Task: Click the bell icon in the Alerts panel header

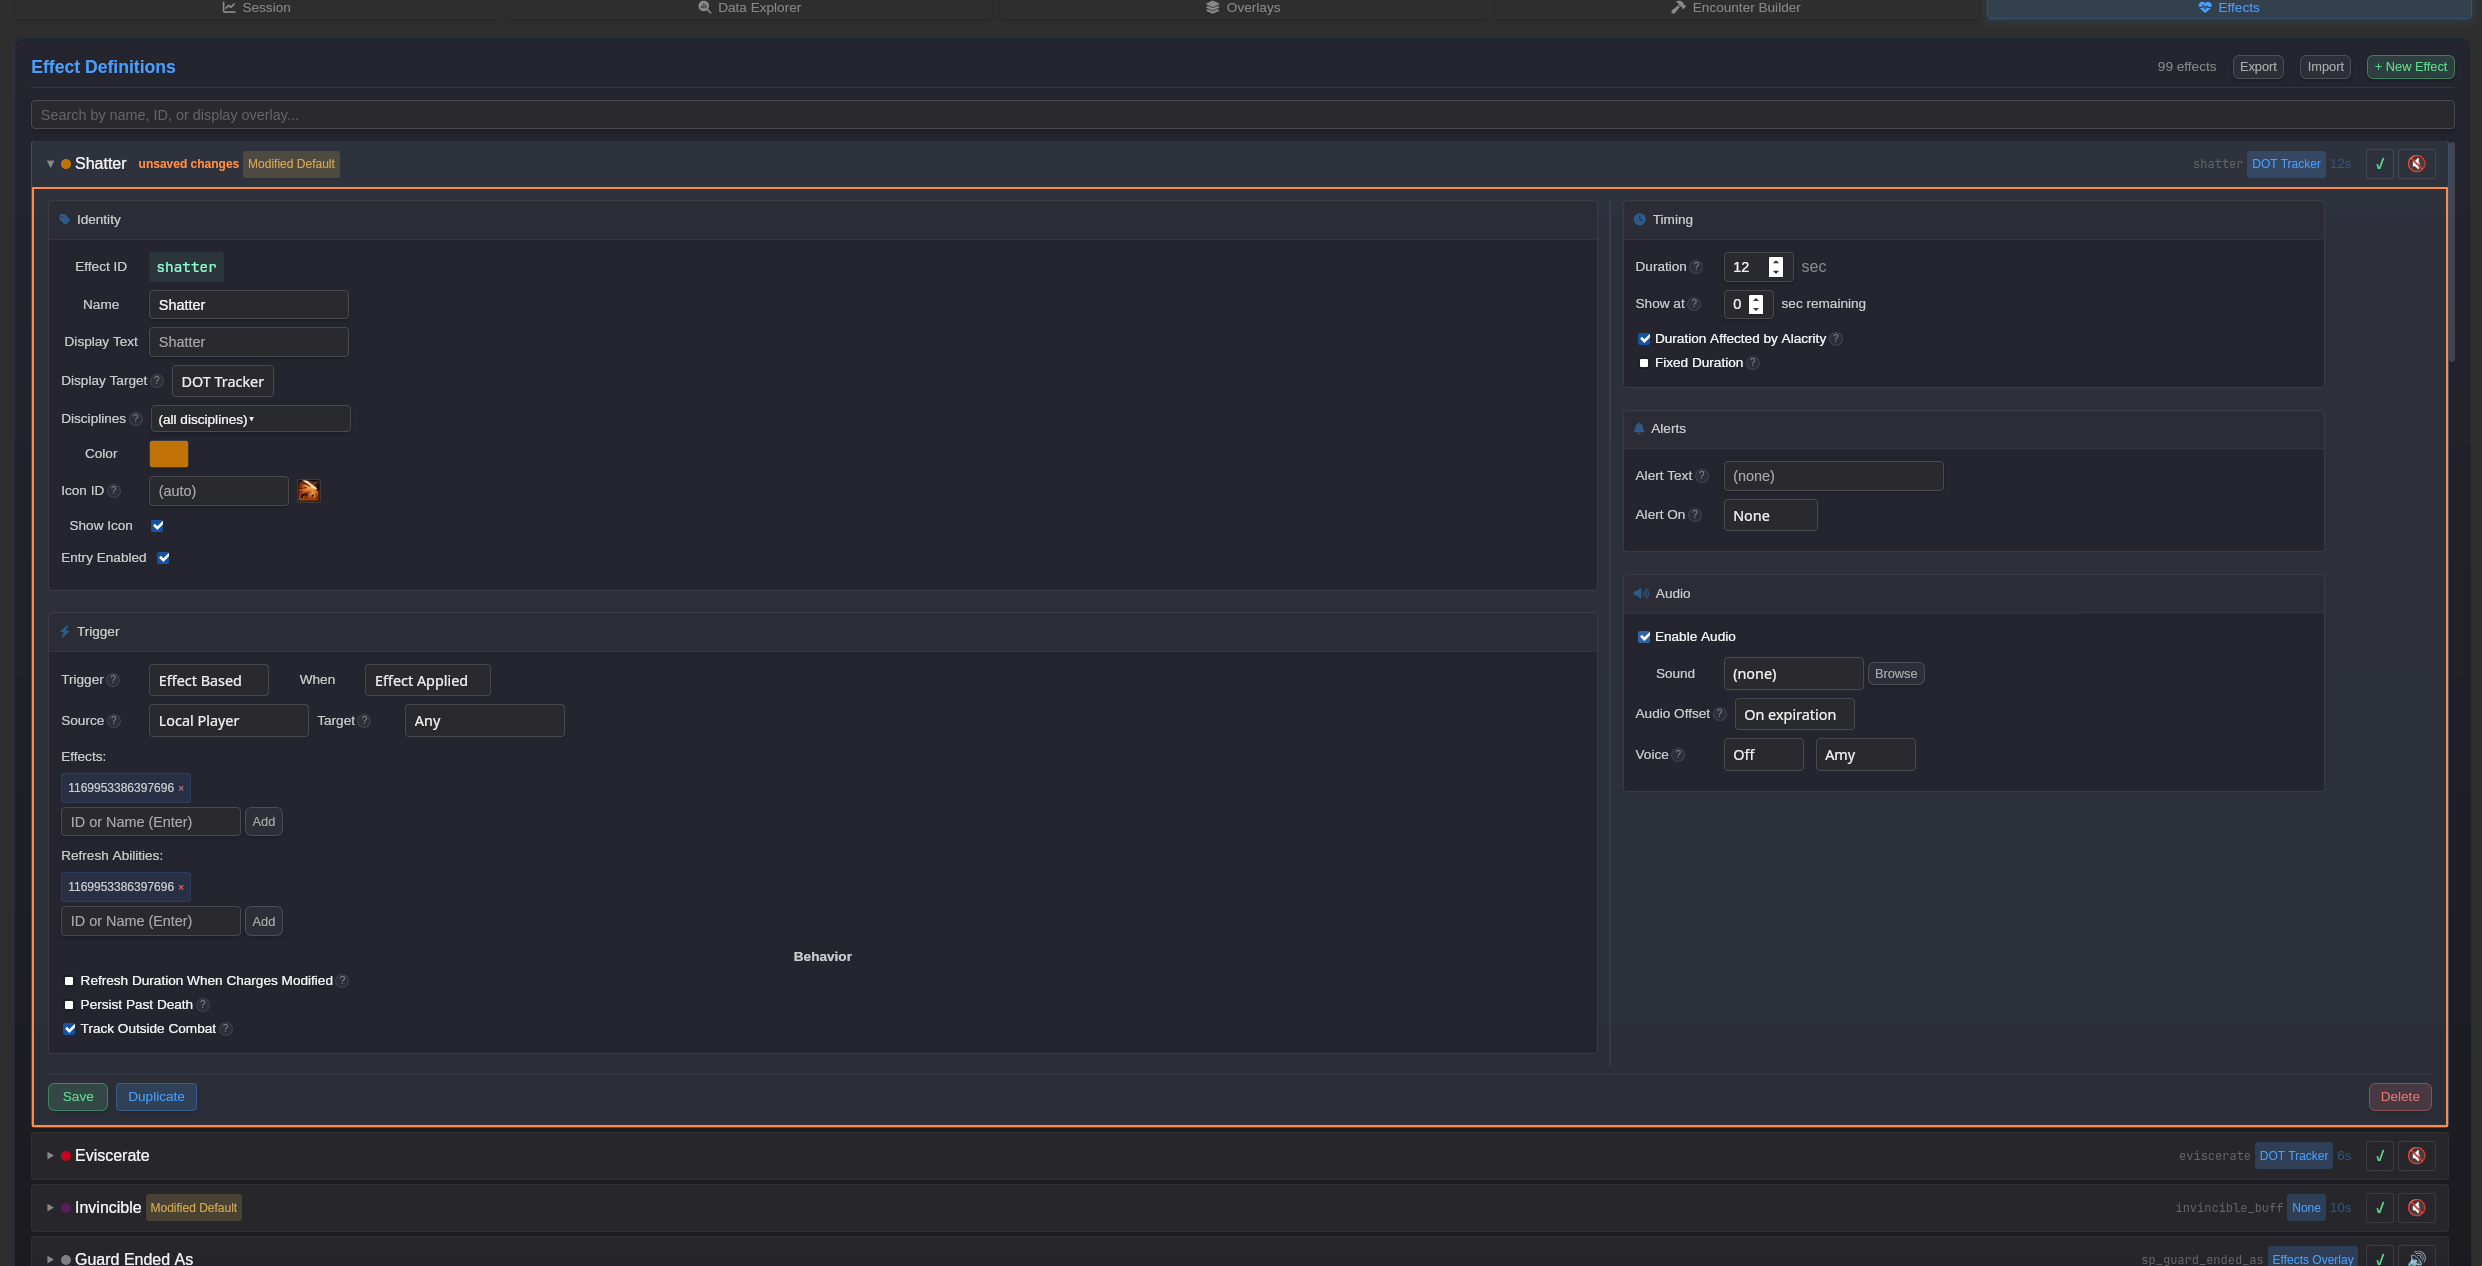Action: pos(1640,428)
